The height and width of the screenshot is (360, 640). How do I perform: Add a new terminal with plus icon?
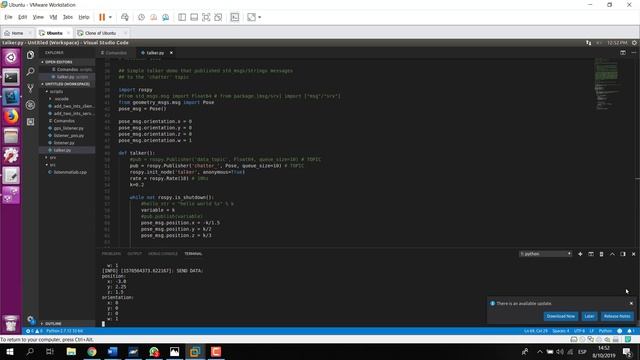click(x=580, y=254)
